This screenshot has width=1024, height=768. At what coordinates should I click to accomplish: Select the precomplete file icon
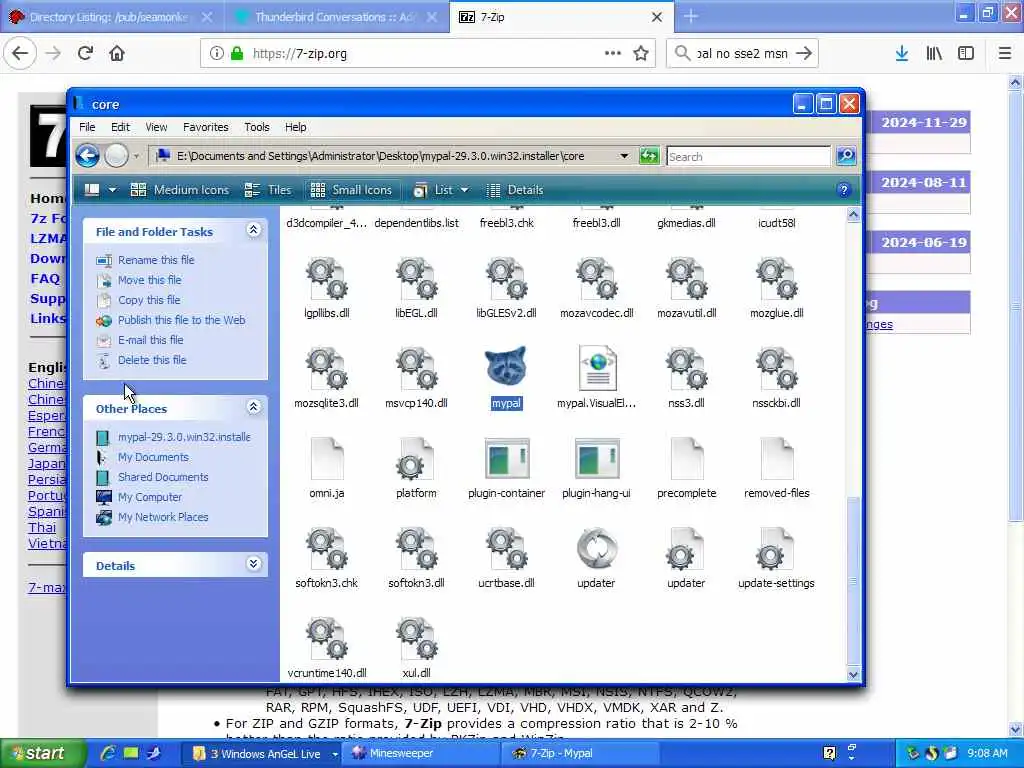(687, 458)
